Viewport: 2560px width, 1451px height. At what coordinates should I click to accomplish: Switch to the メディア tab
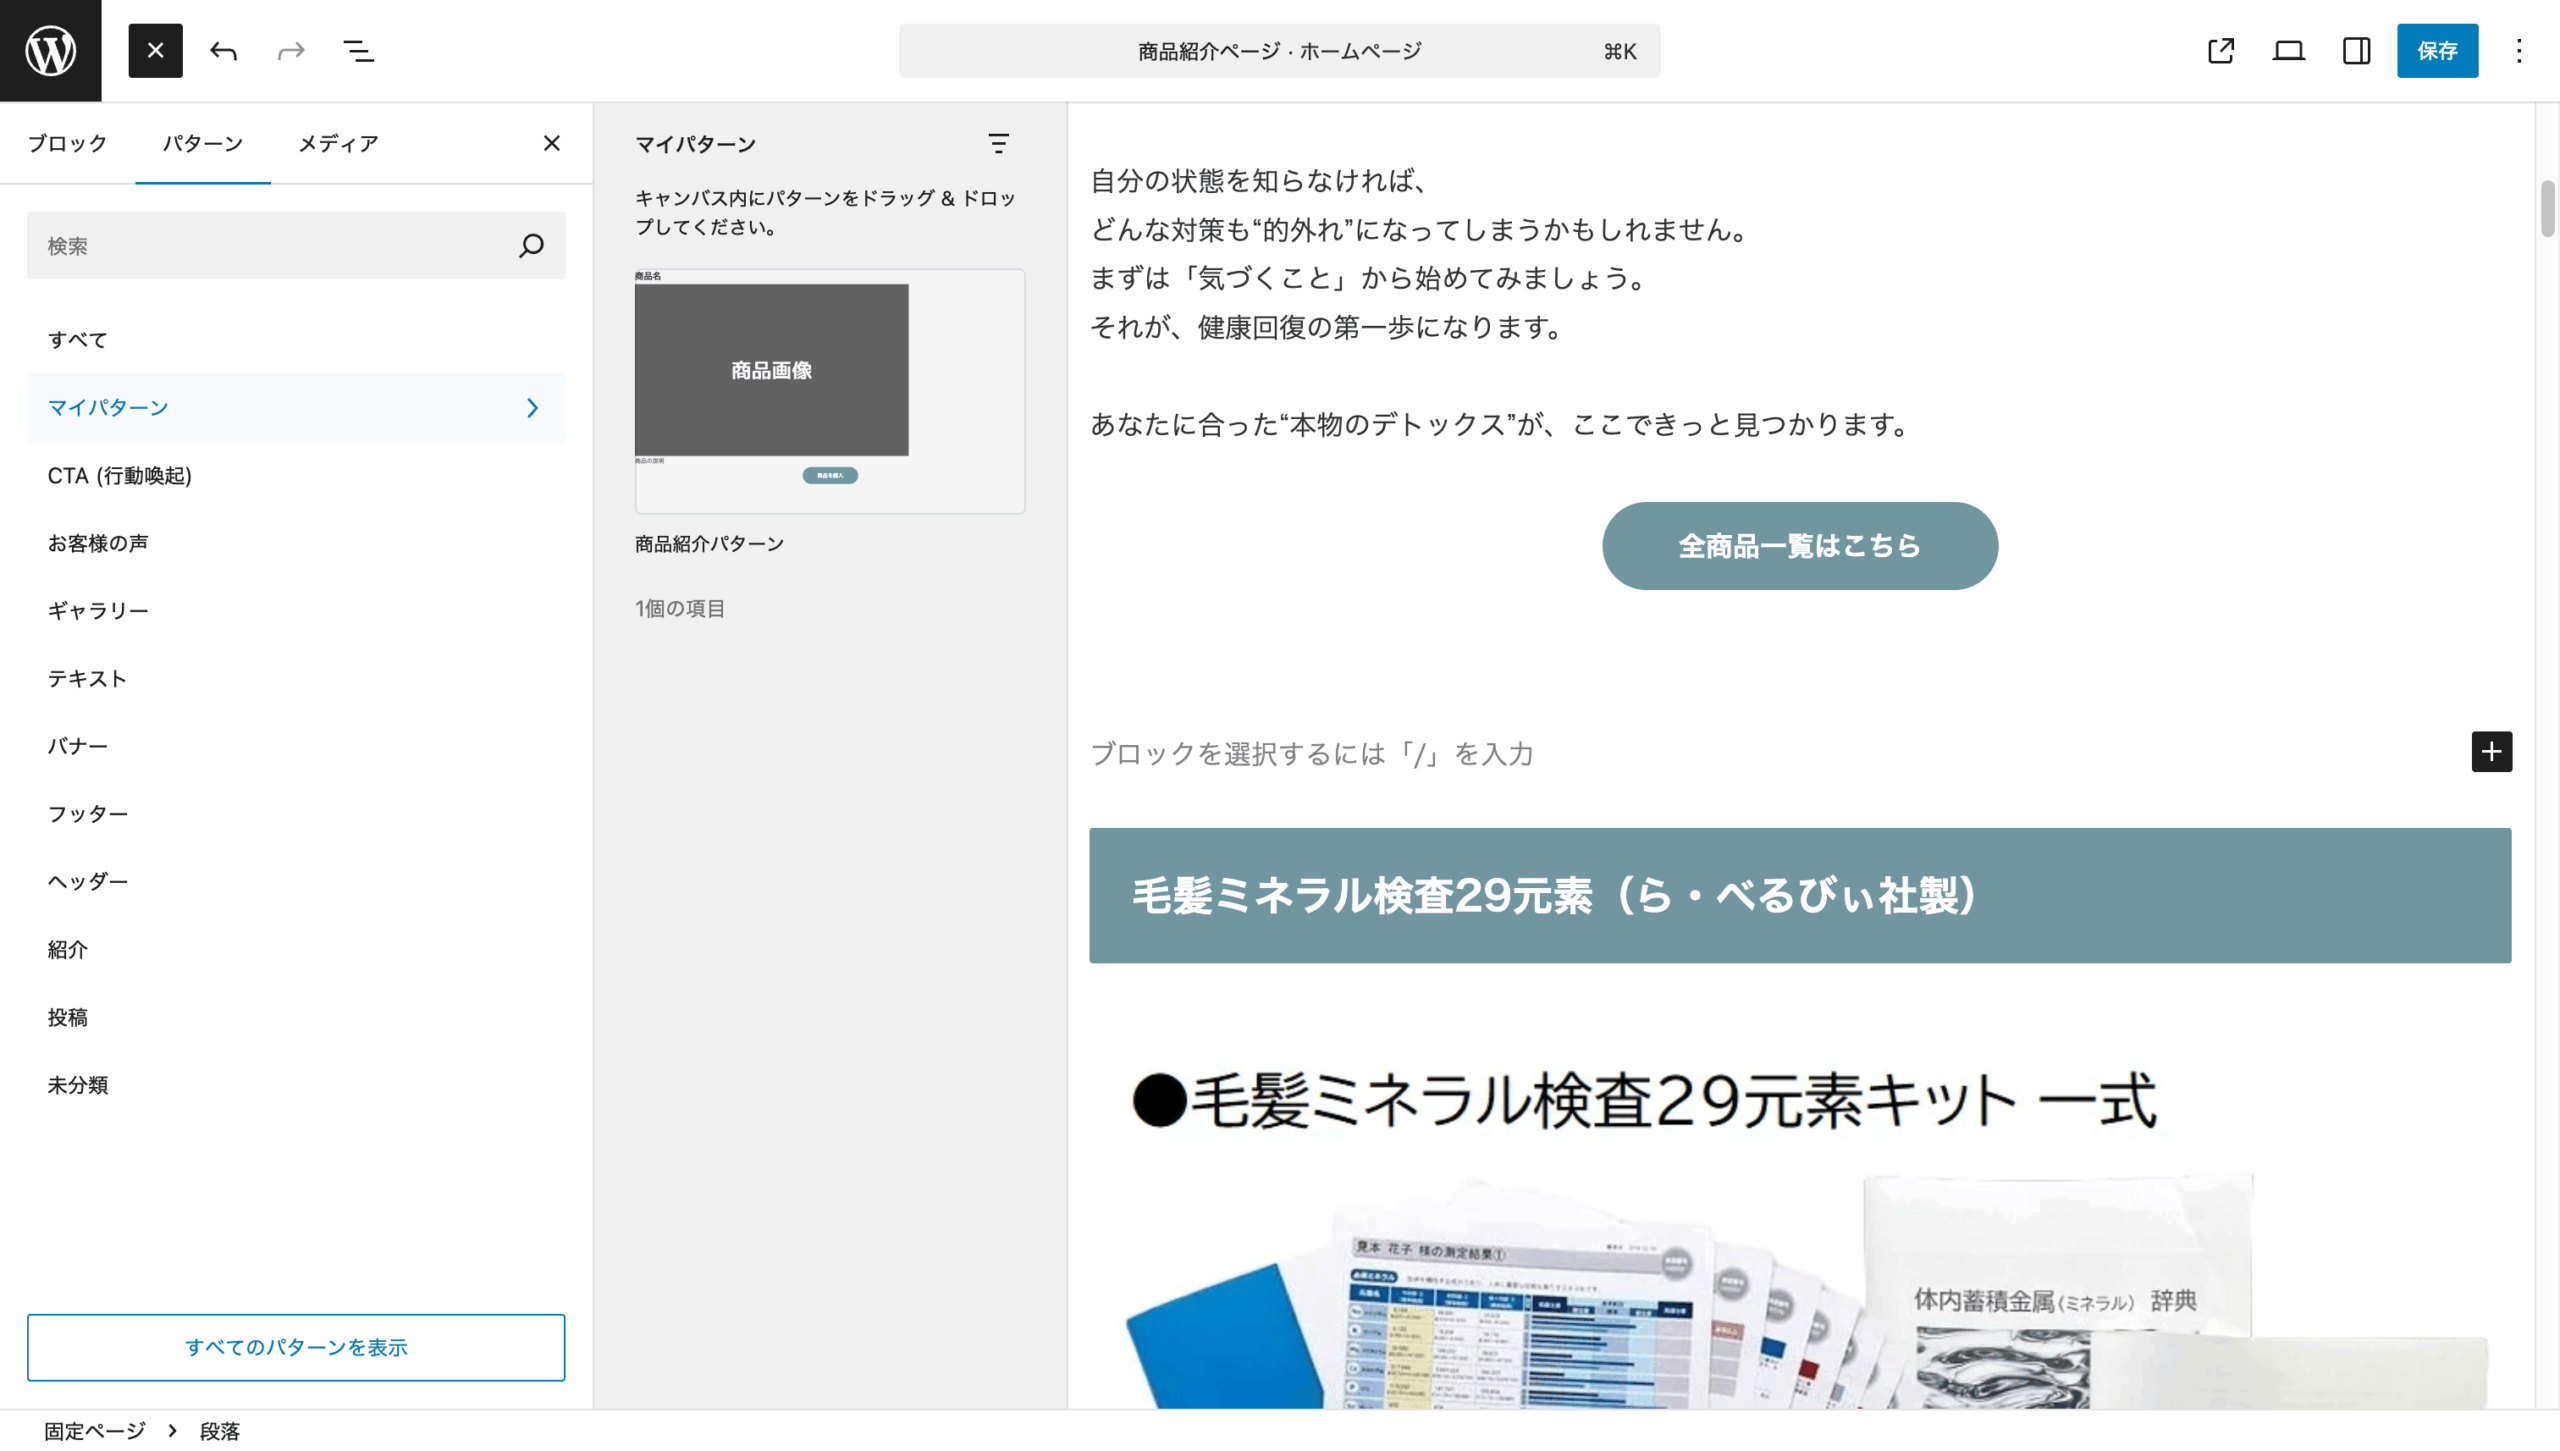click(338, 143)
